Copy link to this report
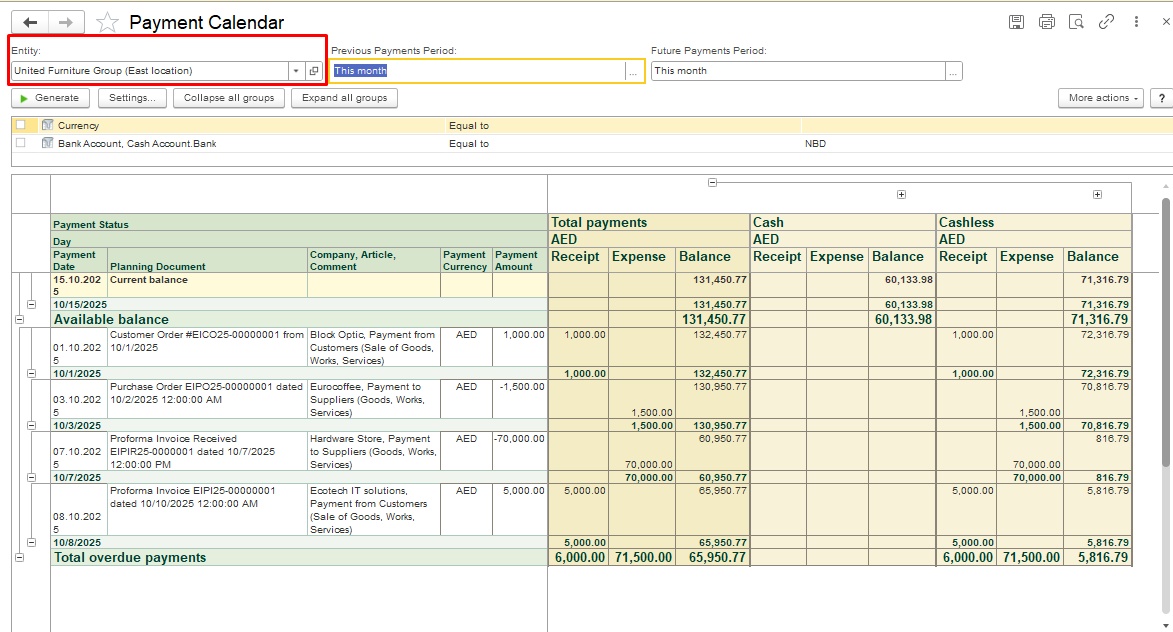The height and width of the screenshot is (632, 1173). point(1106,22)
